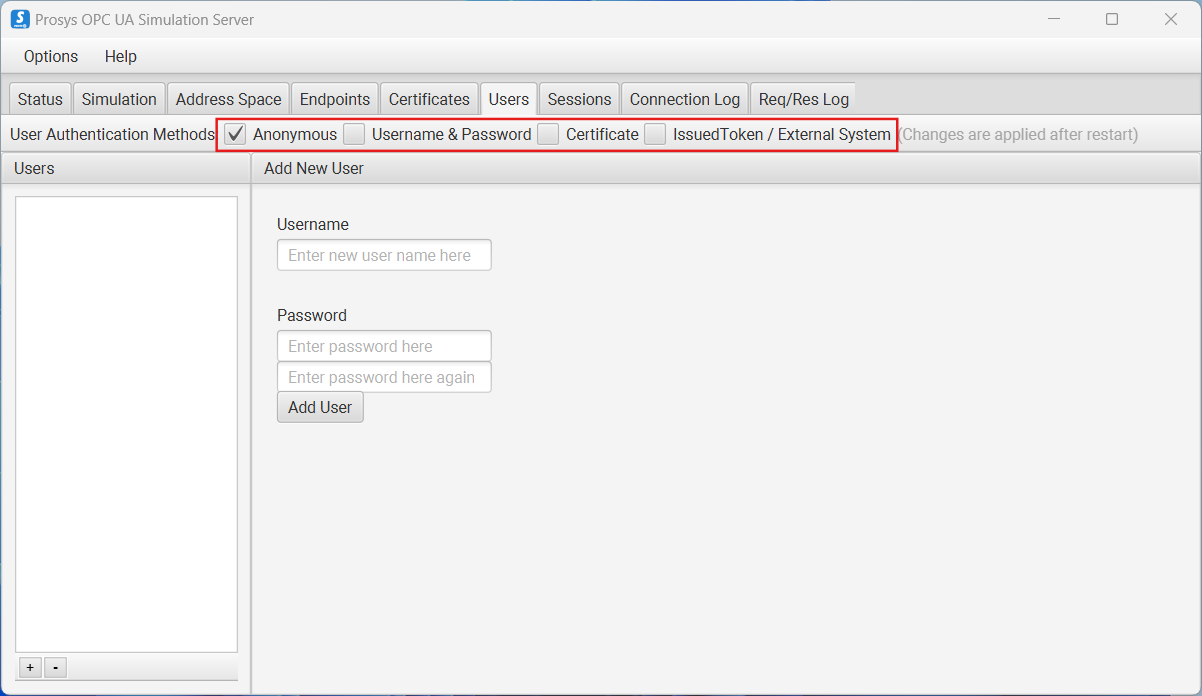Click '(Changes are applied after restart)' text

[1019, 134]
